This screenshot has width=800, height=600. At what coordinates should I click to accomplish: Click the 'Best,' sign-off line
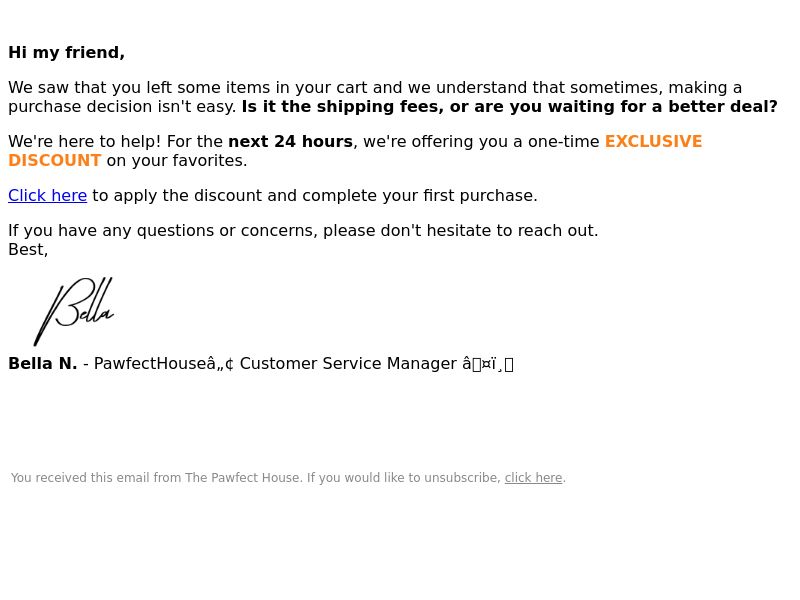tap(28, 249)
